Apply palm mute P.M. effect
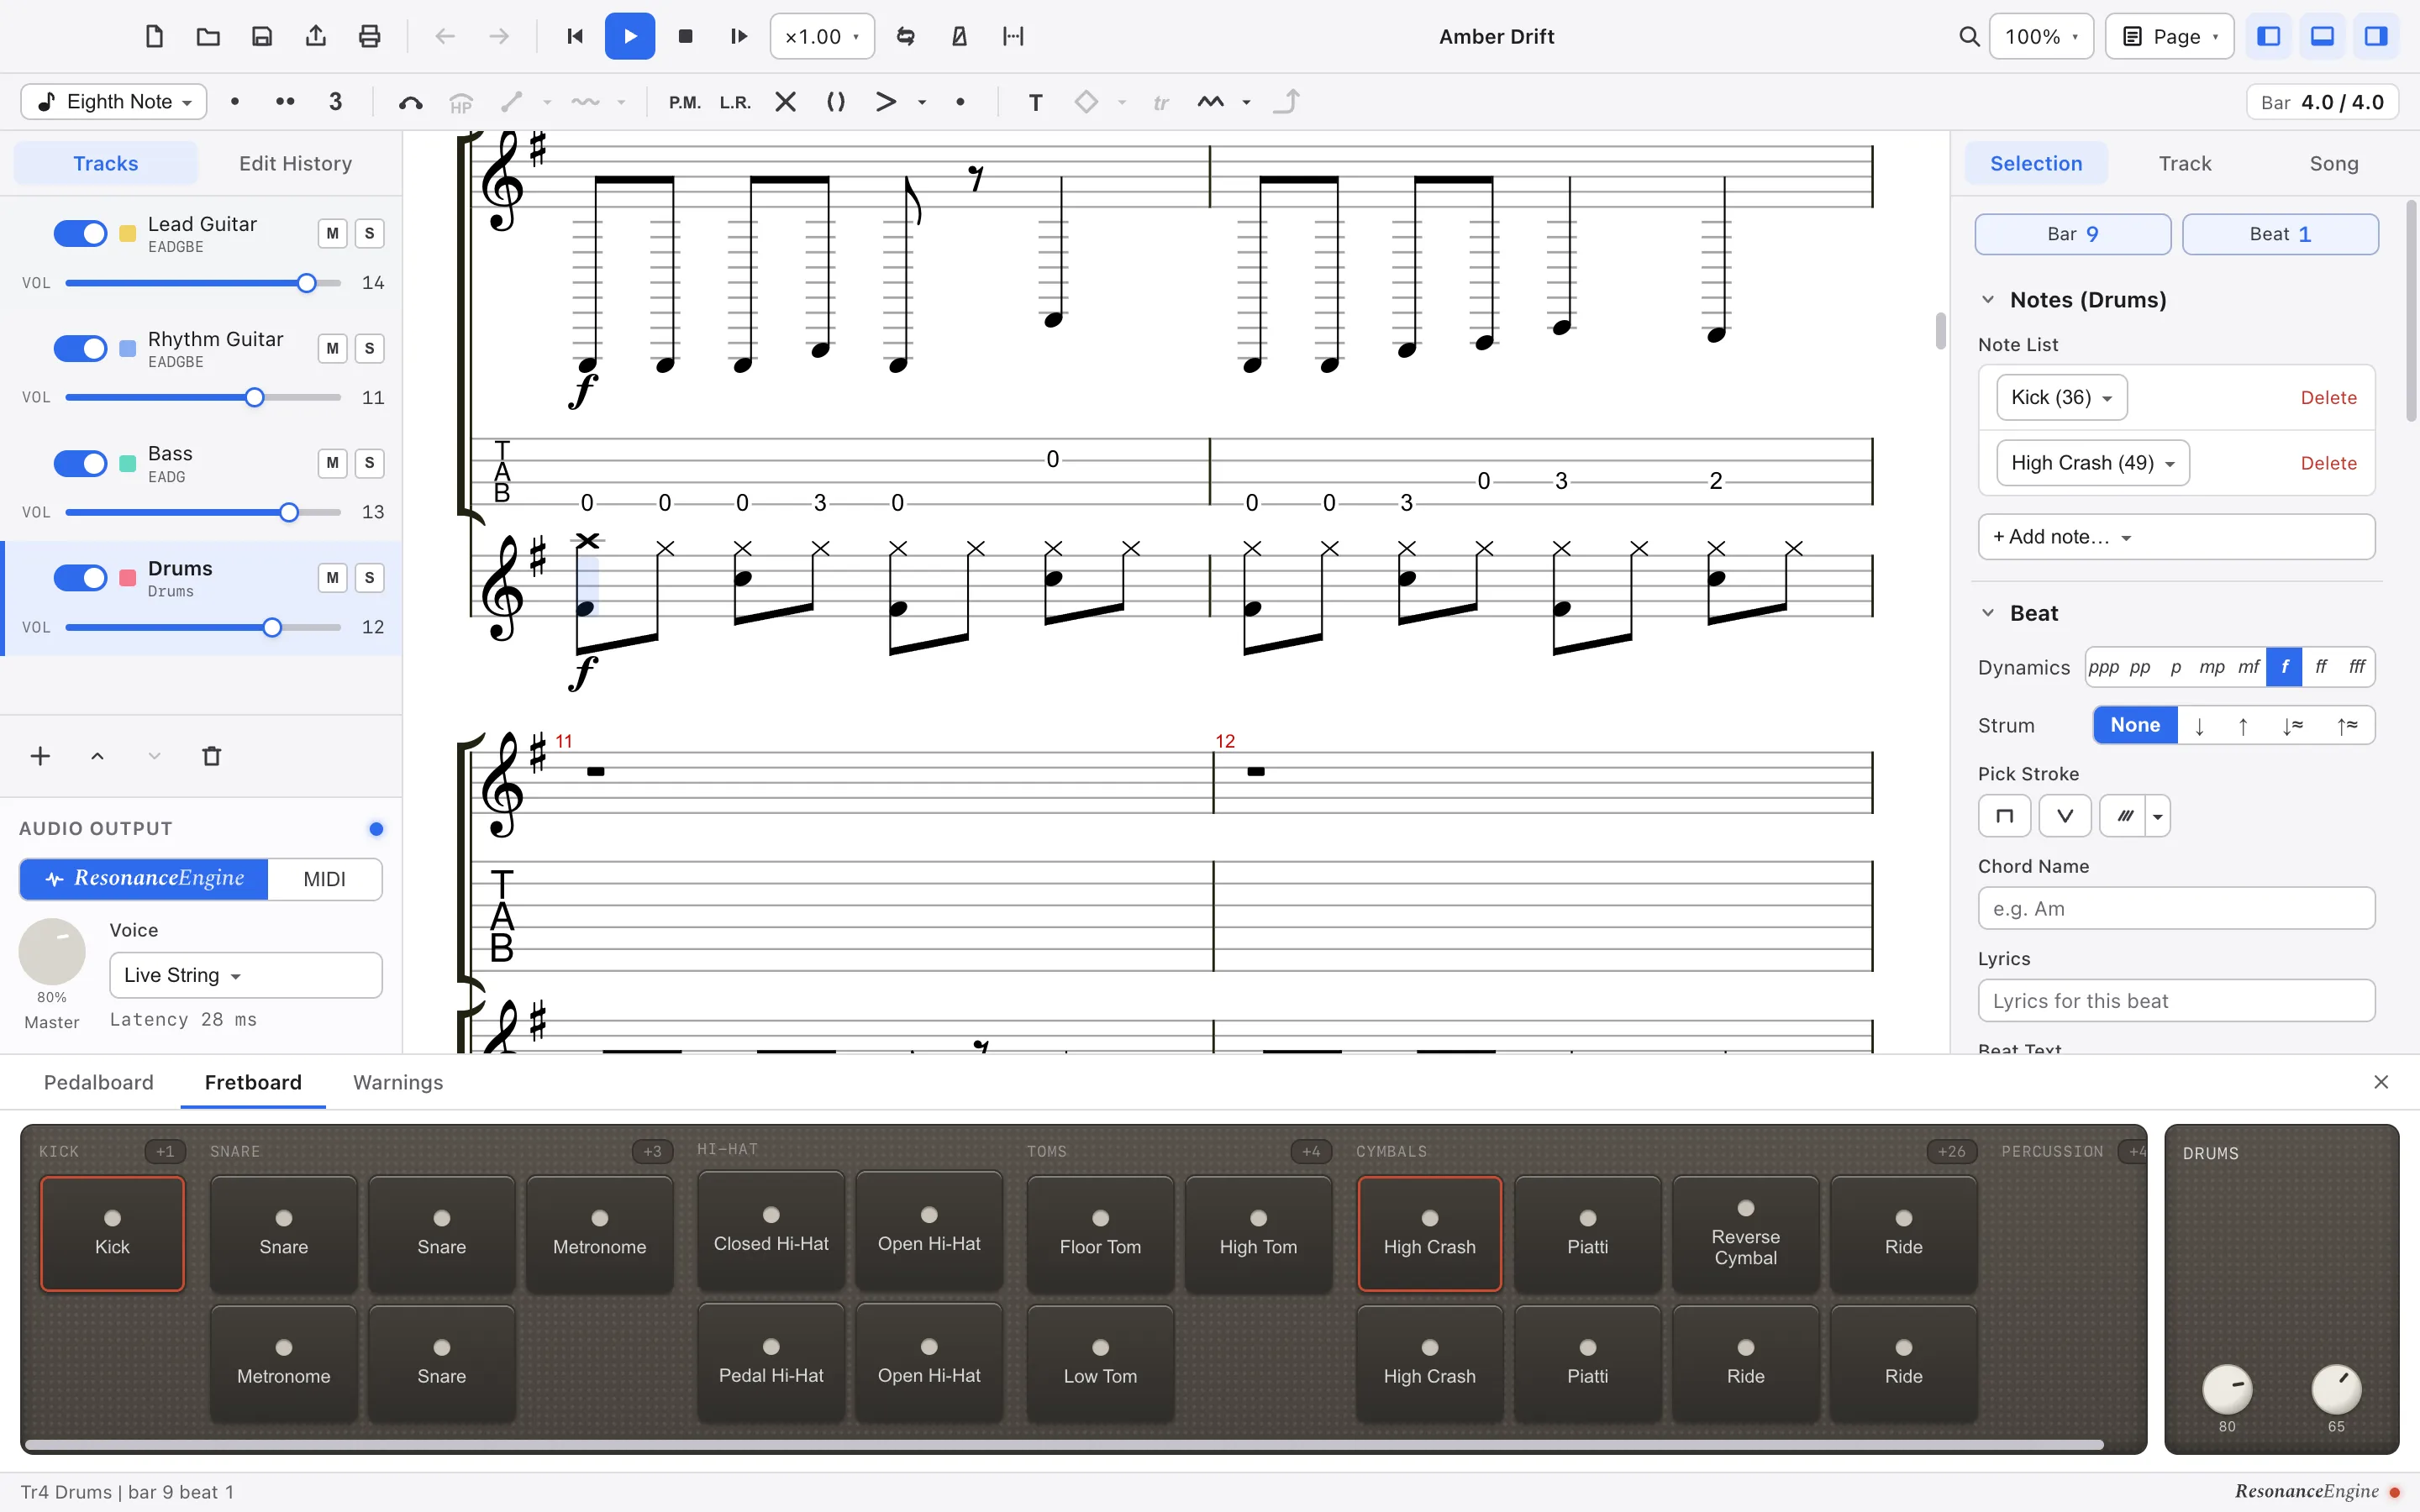Image resolution: width=2420 pixels, height=1512 pixels. (x=685, y=102)
